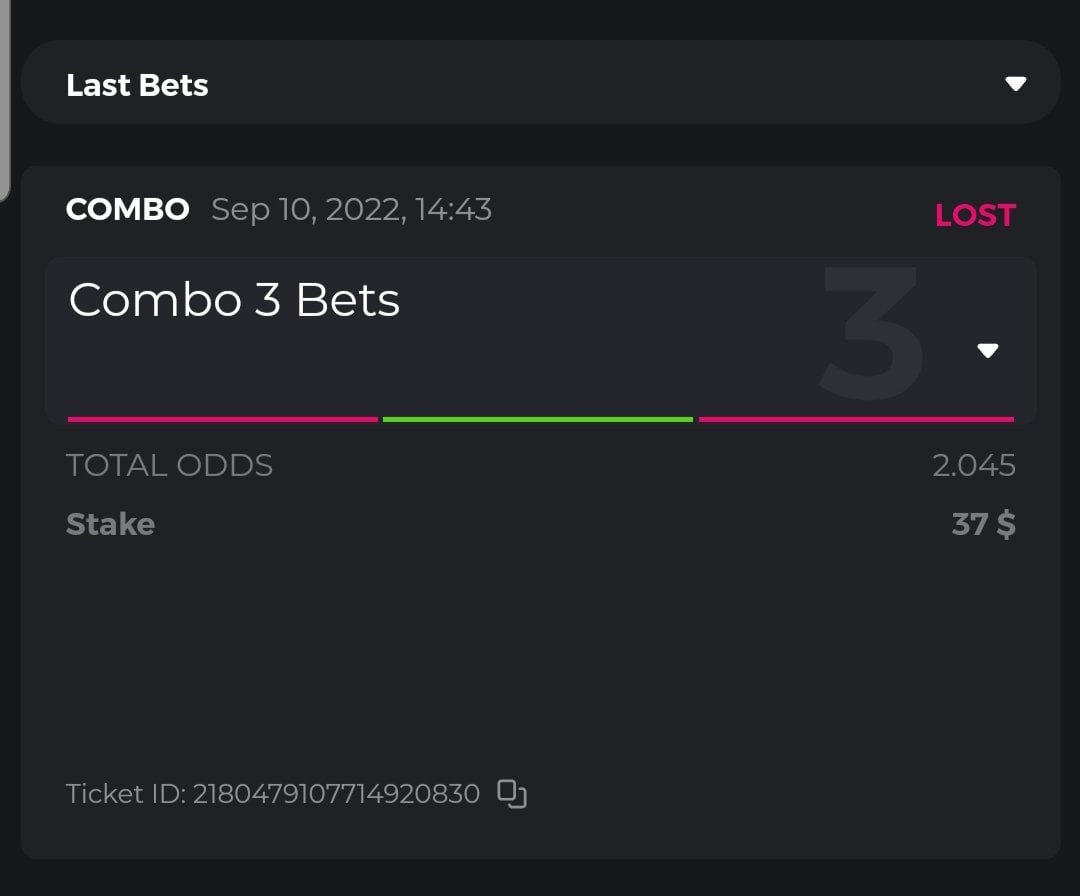The image size is (1080, 896).
Task: Click the Sep 10, 2022 timestamp
Action: [x=351, y=210]
